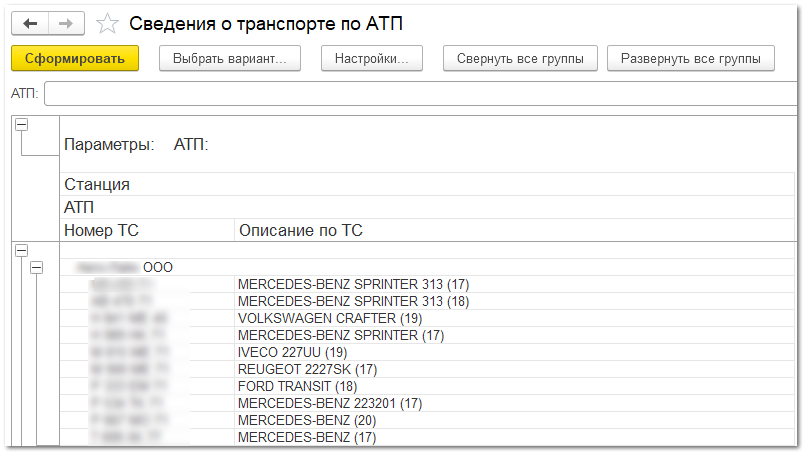Select the Описание по ТС column header

click(x=300, y=231)
